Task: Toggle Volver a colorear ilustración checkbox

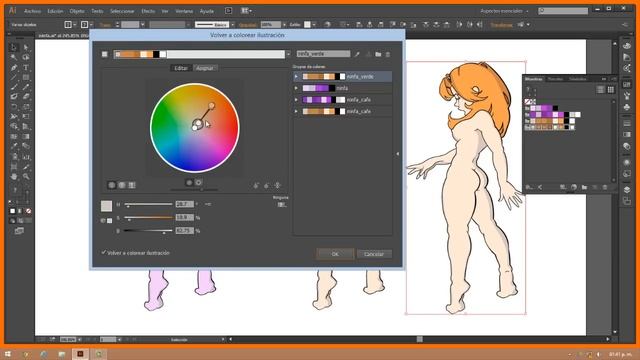Action: (x=104, y=252)
